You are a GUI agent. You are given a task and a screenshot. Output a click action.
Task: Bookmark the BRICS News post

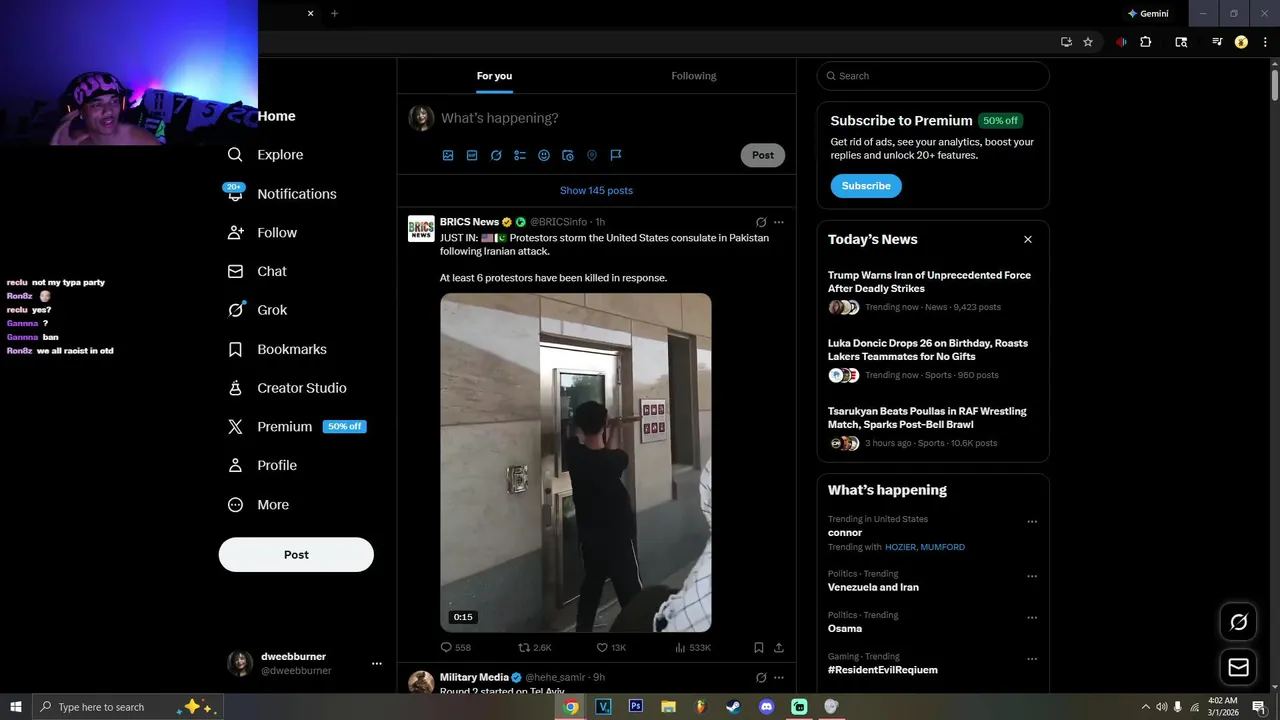pyautogui.click(x=759, y=648)
